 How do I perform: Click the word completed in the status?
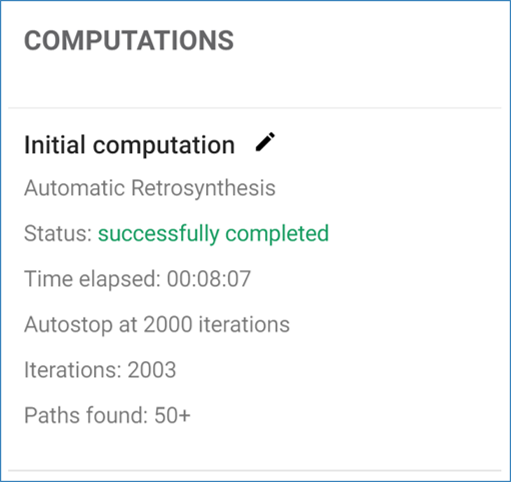(277, 234)
